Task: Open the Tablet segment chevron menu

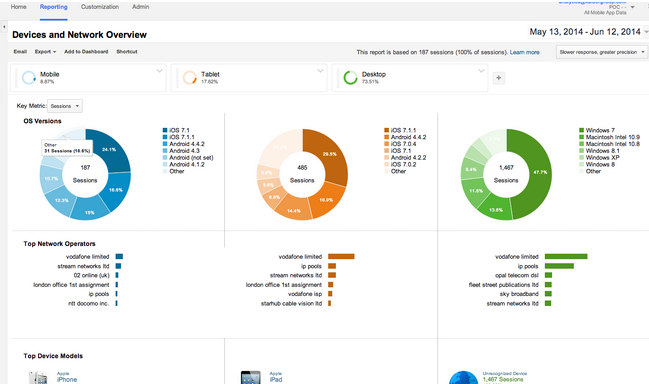Action: (320, 71)
